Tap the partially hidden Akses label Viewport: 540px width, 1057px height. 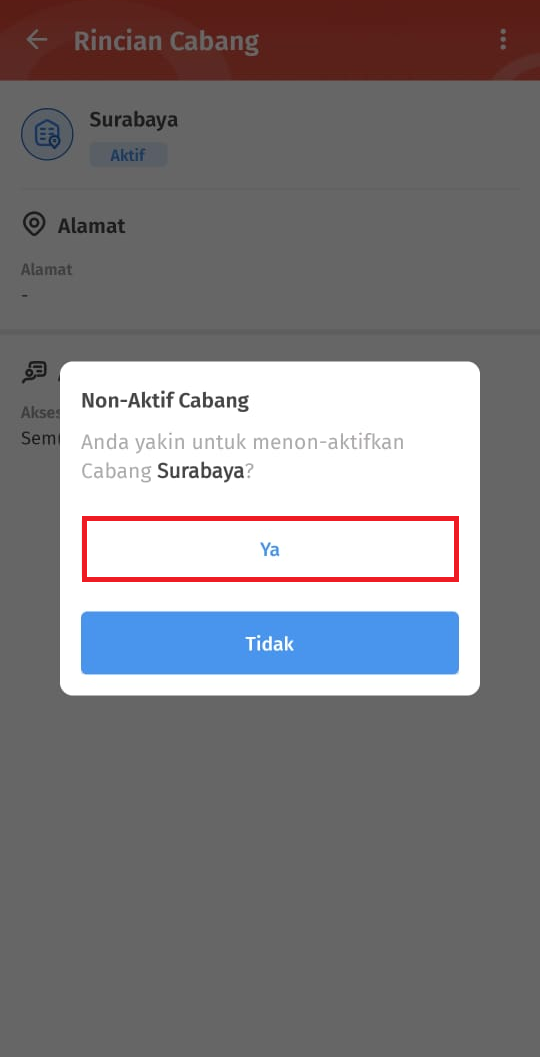[40, 413]
